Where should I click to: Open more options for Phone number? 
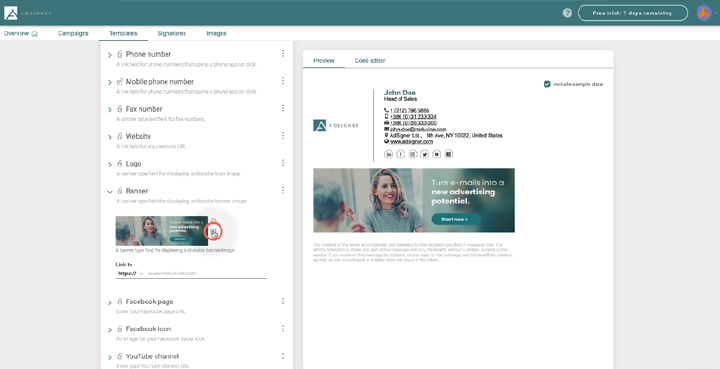pos(283,53)
